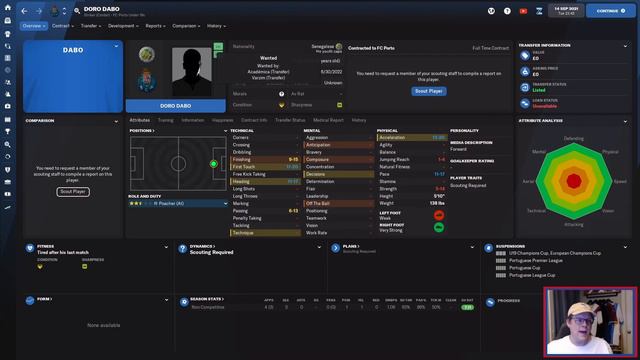Open the Season Stats link
640x360 pixels.
pyautogui.click(x=207, y=299)
